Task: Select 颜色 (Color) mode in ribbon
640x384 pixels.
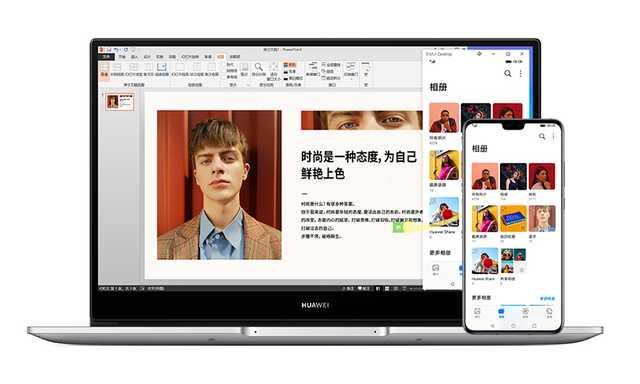Action: (289, 64)
